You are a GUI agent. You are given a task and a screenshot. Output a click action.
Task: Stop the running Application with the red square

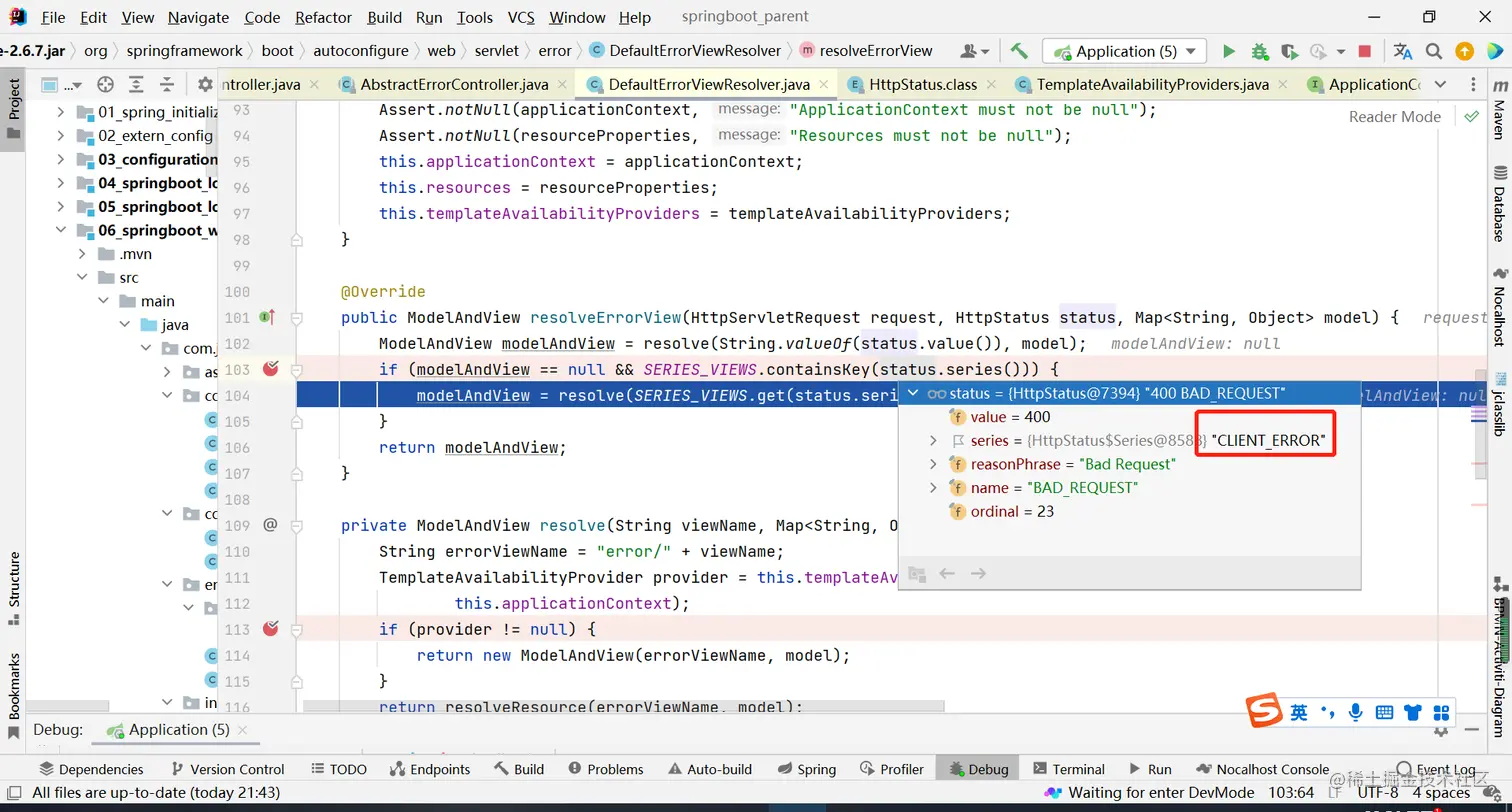point(1365,51)
